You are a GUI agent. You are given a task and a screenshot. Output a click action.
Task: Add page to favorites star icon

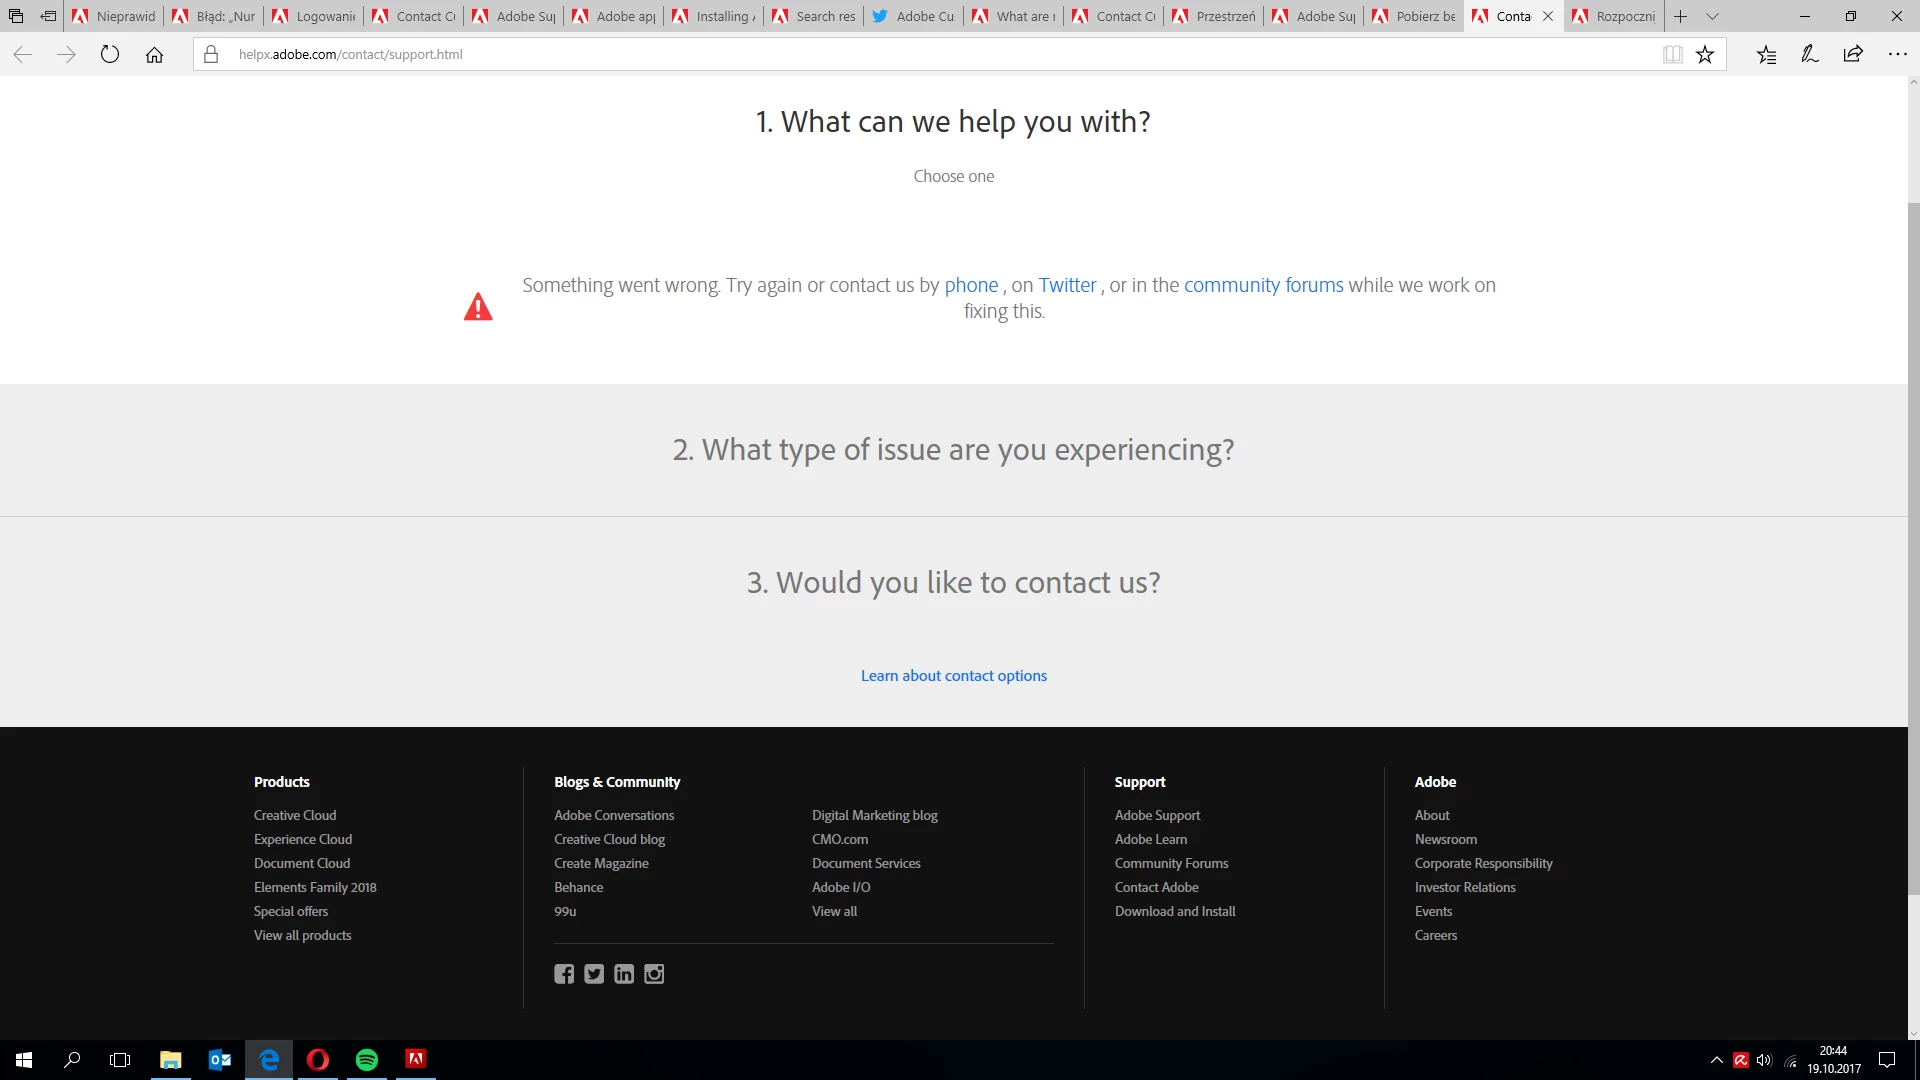click(1705, 55)
